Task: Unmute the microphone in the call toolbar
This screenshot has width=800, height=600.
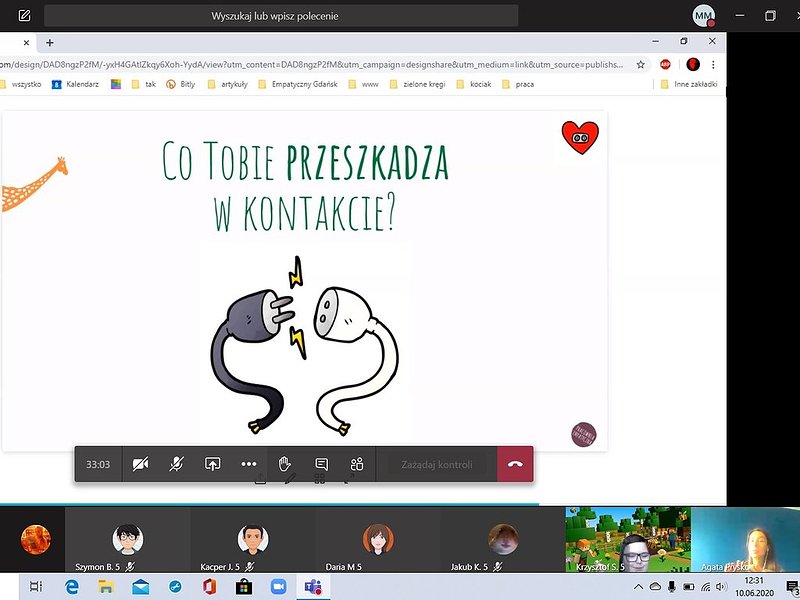Action: [177, 464]
